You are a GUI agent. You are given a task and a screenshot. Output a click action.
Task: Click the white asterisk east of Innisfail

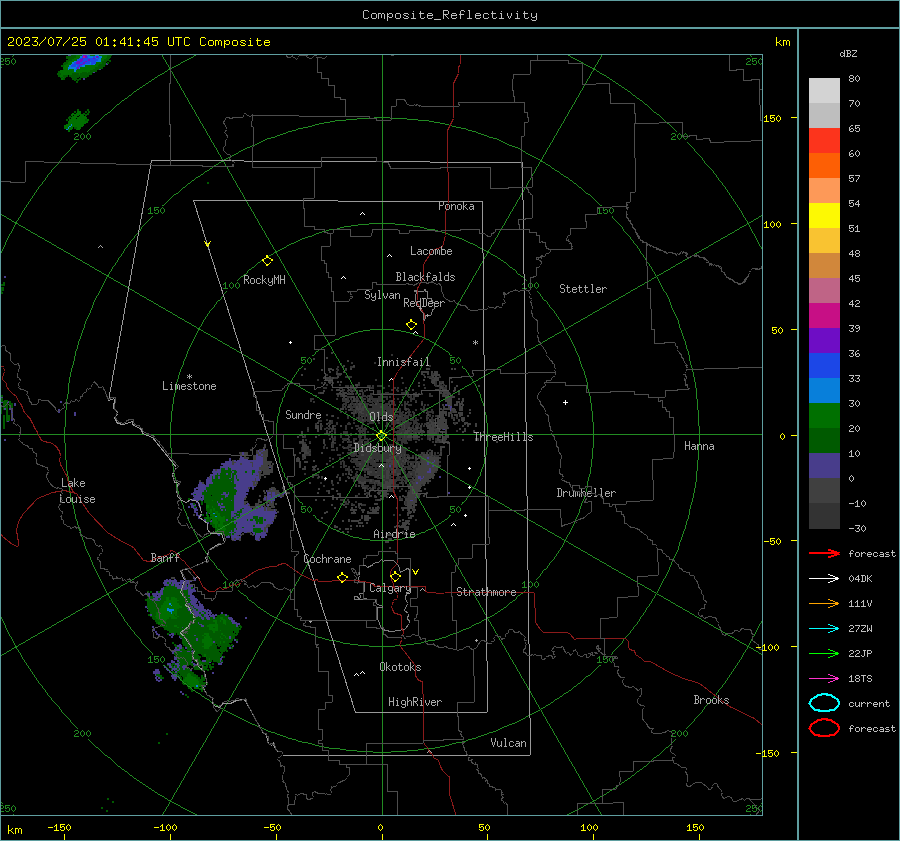pos(475,343)
